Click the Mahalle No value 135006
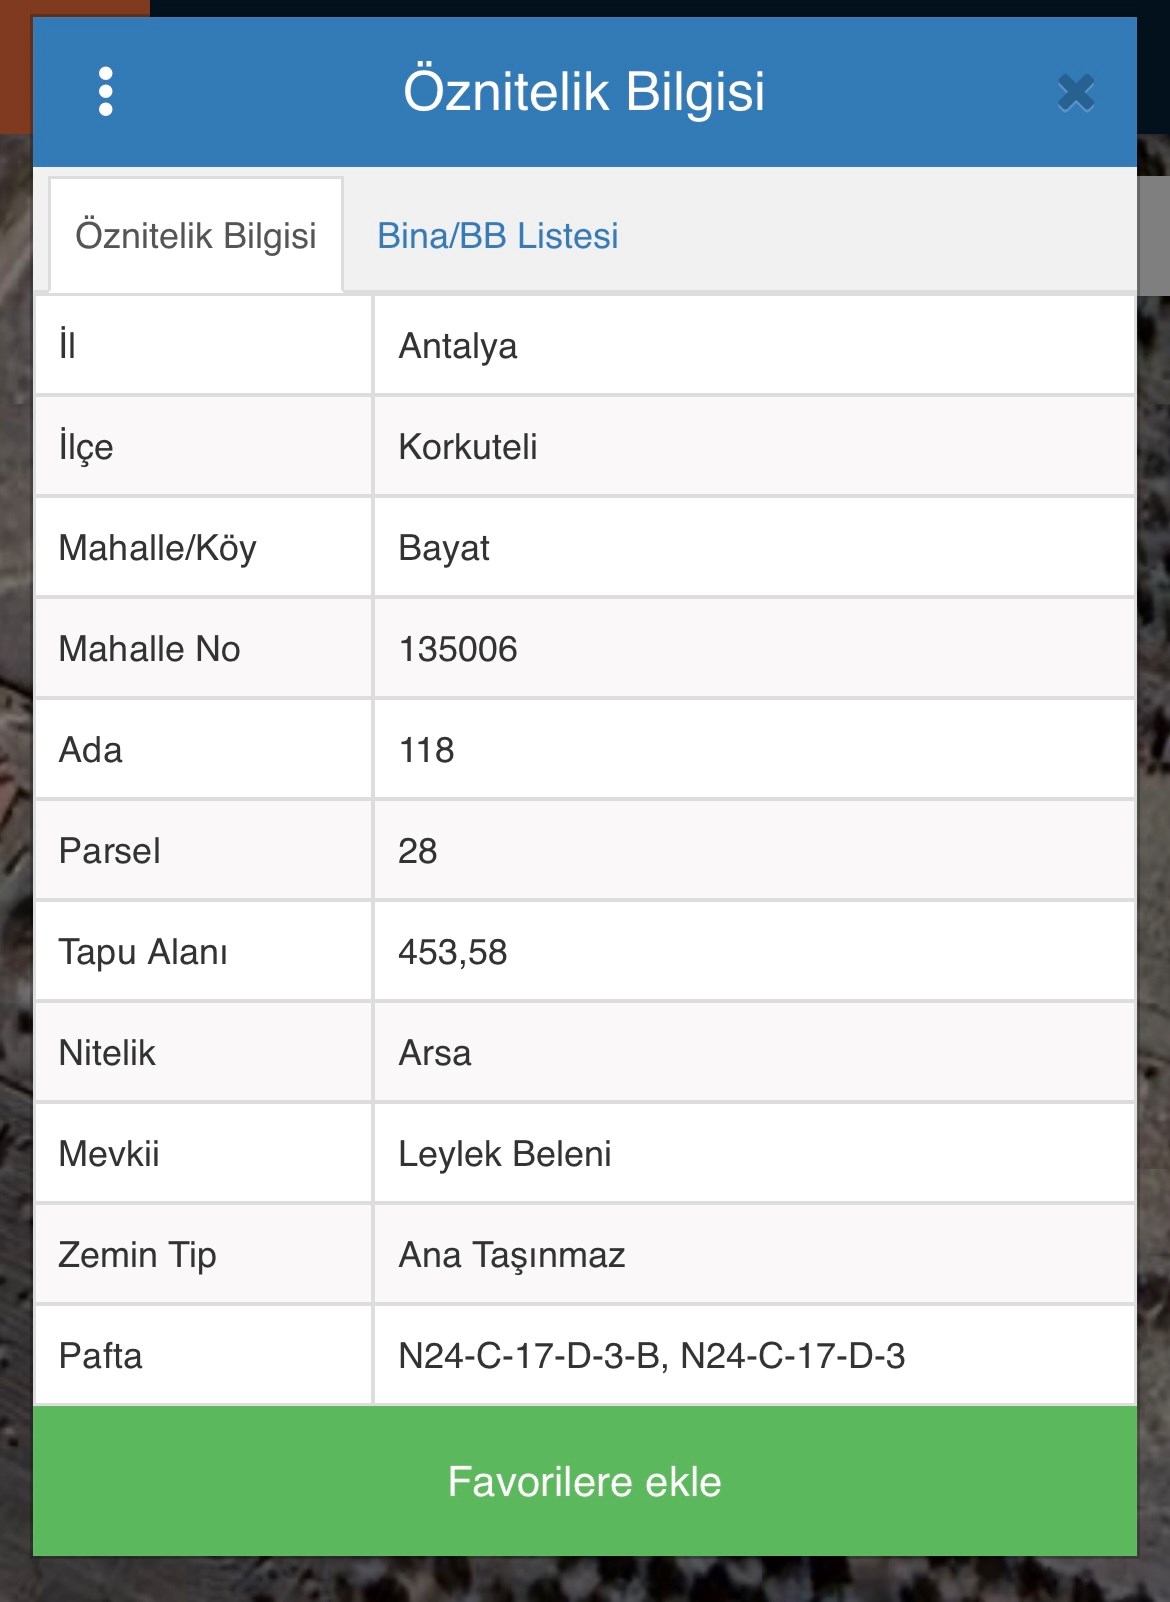The height and width of the screenshot is (1602, 1170). point(458,649)
